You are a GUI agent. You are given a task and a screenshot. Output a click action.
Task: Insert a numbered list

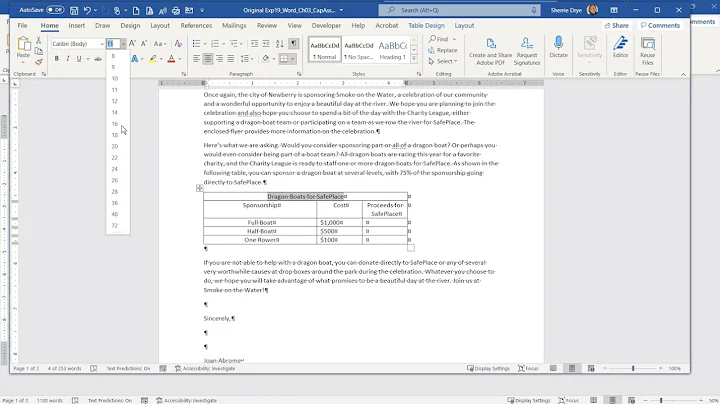214,44
